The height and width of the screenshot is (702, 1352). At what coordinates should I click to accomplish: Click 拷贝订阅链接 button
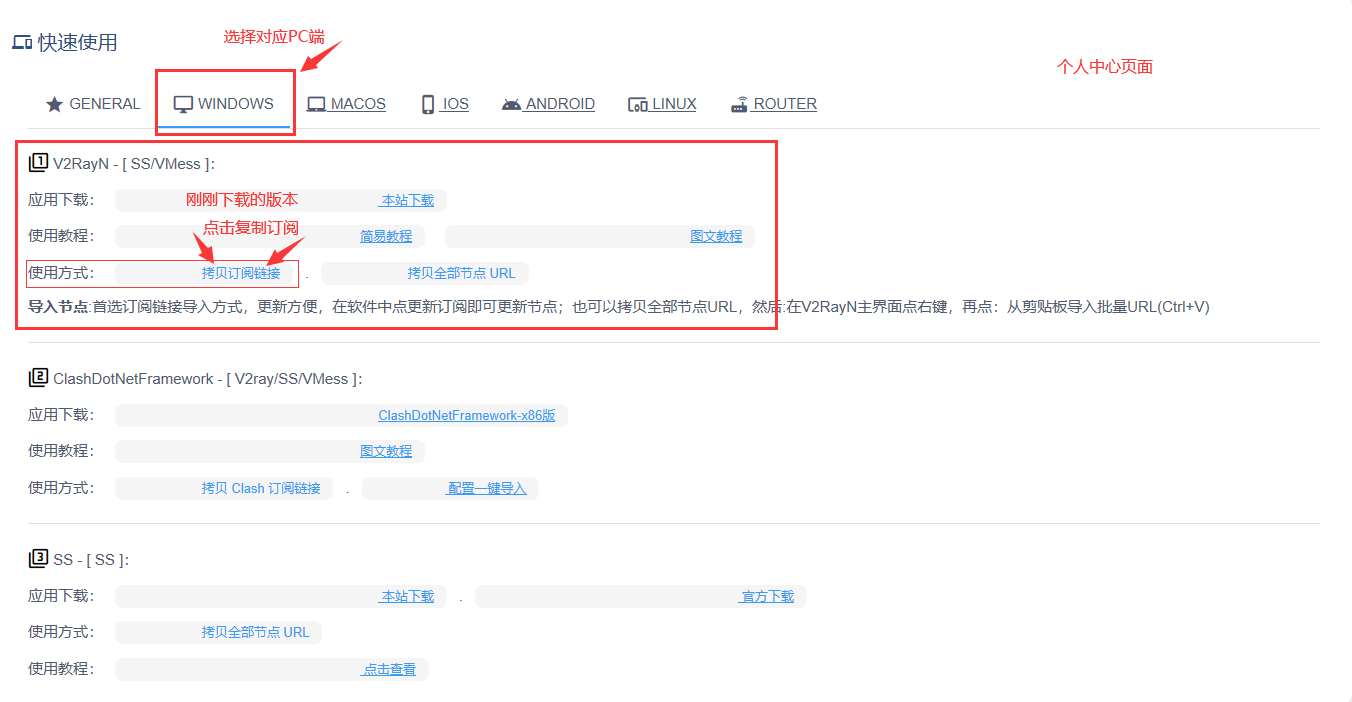click(x=241, y=273)
